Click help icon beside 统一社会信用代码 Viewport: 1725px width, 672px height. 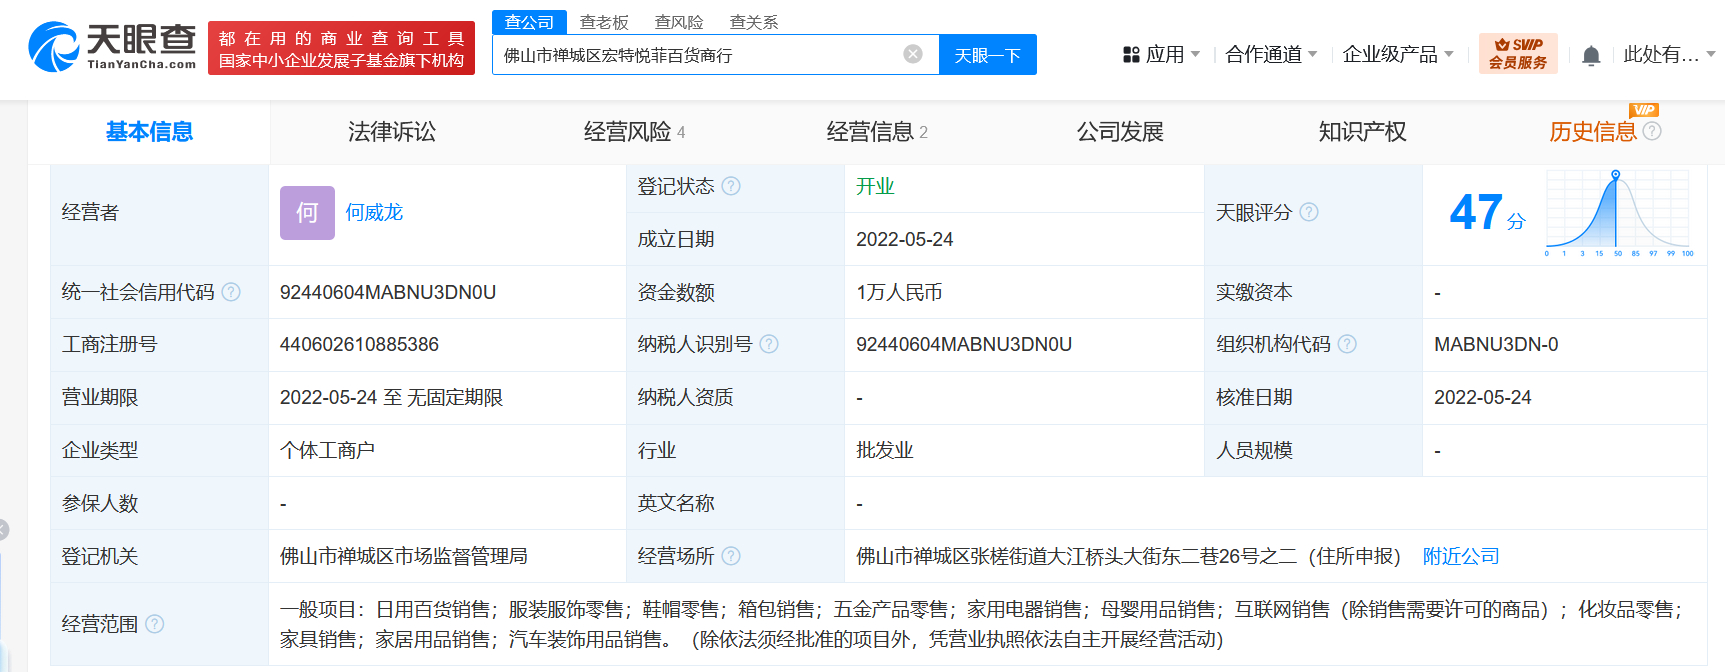231,292
